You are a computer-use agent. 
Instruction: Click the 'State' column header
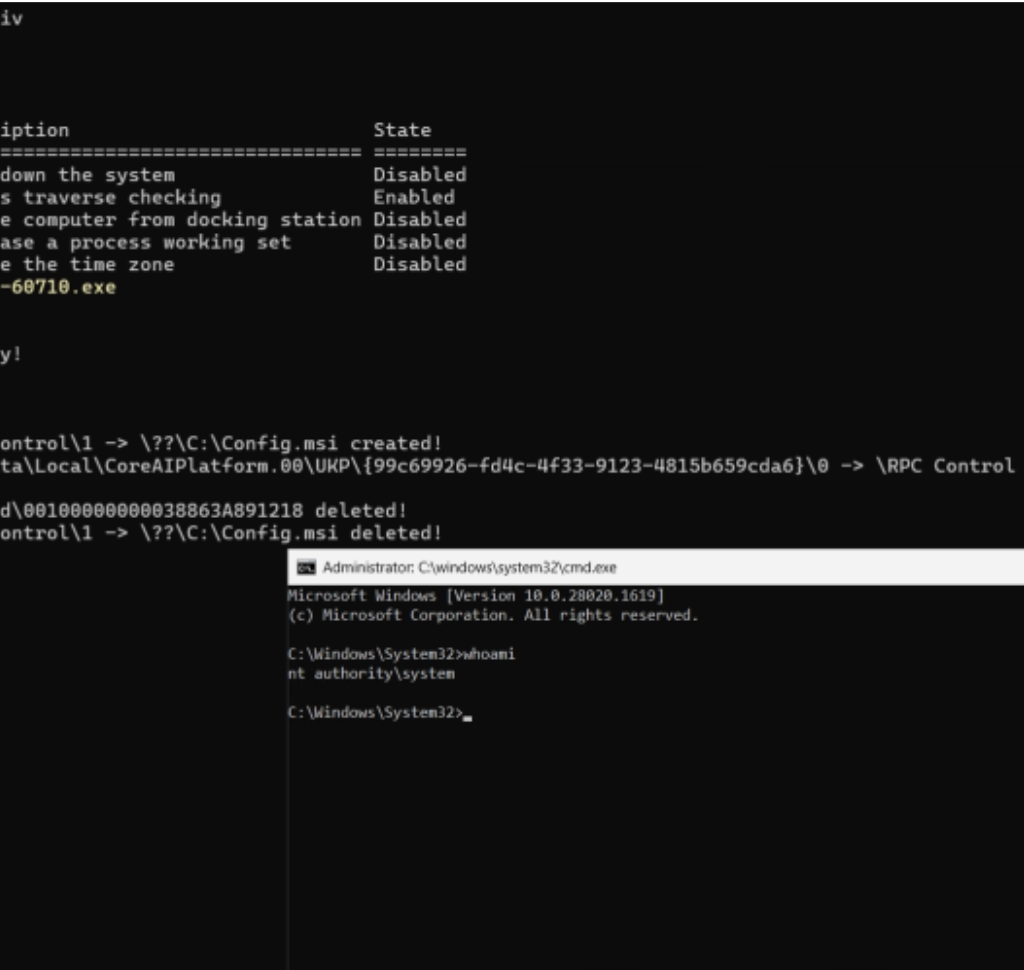[x=402, y=130]
